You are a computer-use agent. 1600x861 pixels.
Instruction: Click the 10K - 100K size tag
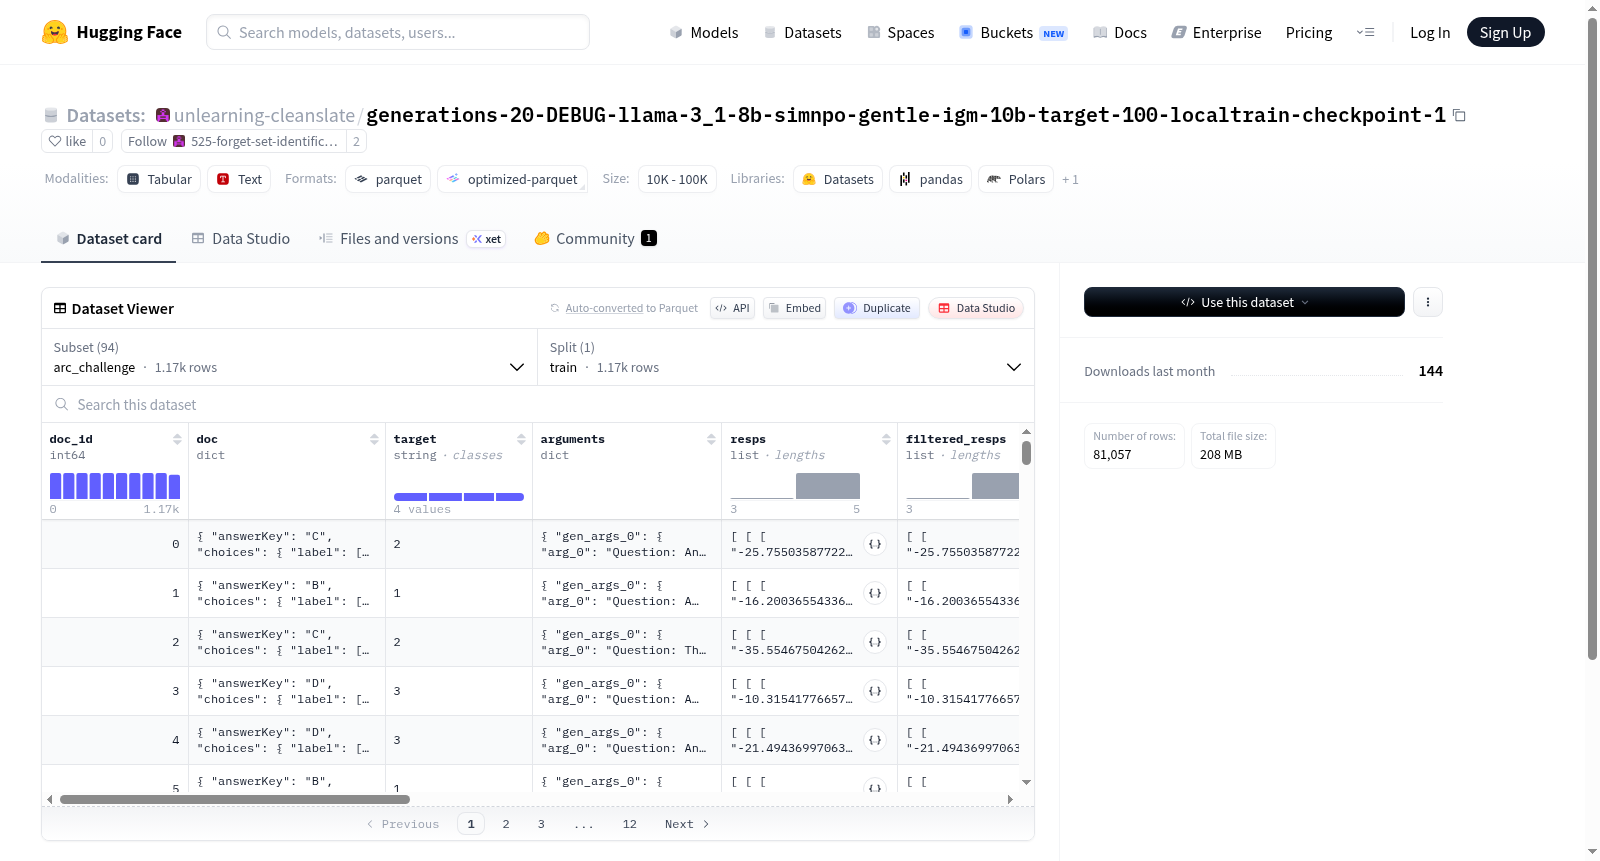point(677,180)
